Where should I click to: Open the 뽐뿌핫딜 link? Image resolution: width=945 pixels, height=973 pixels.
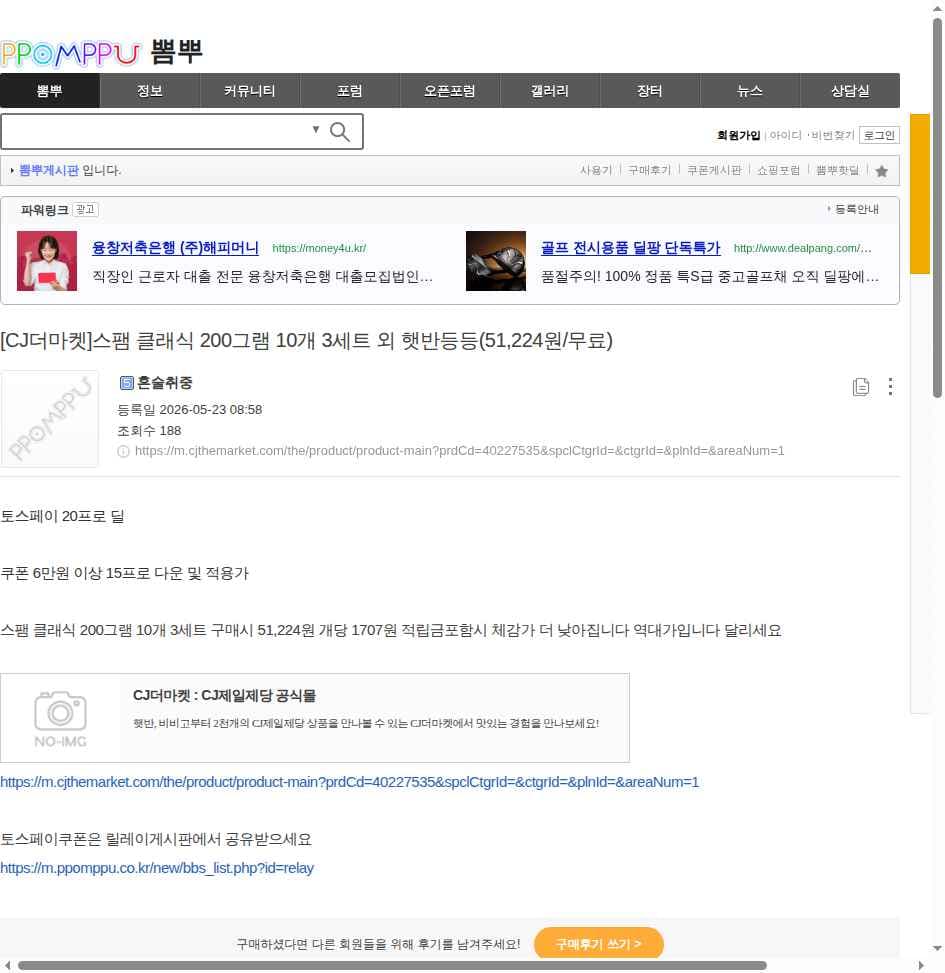pyautogui.click(x=837, y=170)
